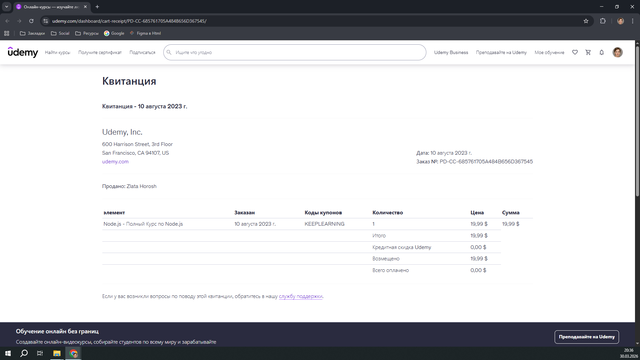Go back with browser back arrow
This screenshot has width=640, height=360.
click(x=7, y=21)
